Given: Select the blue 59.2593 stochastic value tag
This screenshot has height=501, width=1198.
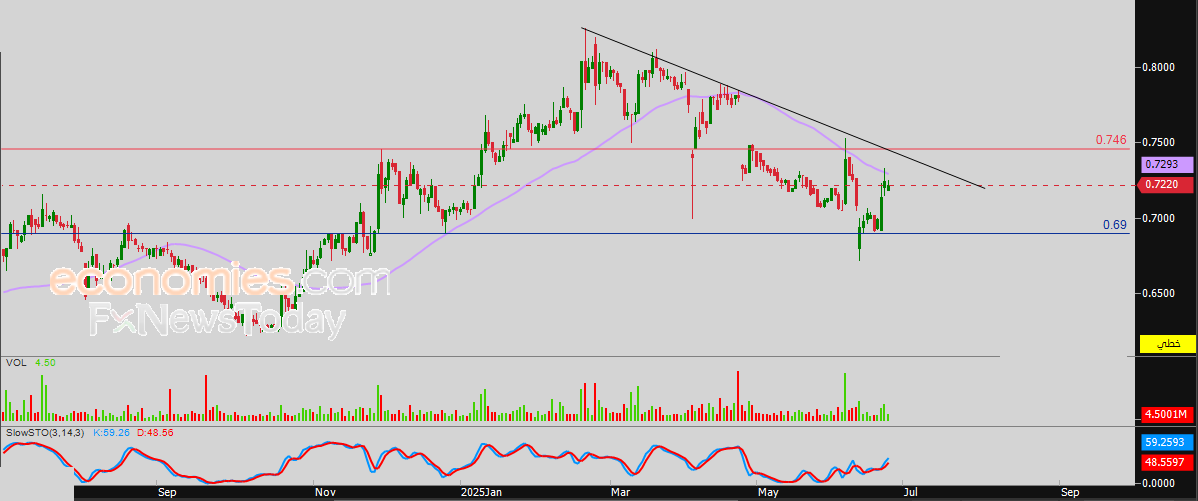Looking at the screenshot, I should pos(1167,441).
